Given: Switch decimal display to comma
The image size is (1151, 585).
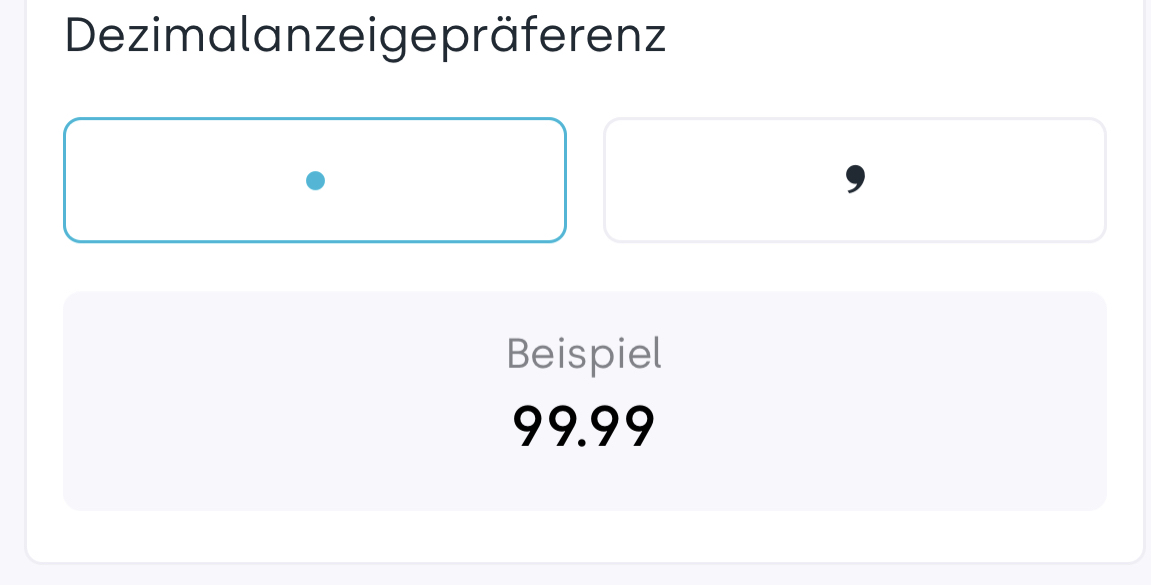Looking at the screenshot, I should [854, 180].
